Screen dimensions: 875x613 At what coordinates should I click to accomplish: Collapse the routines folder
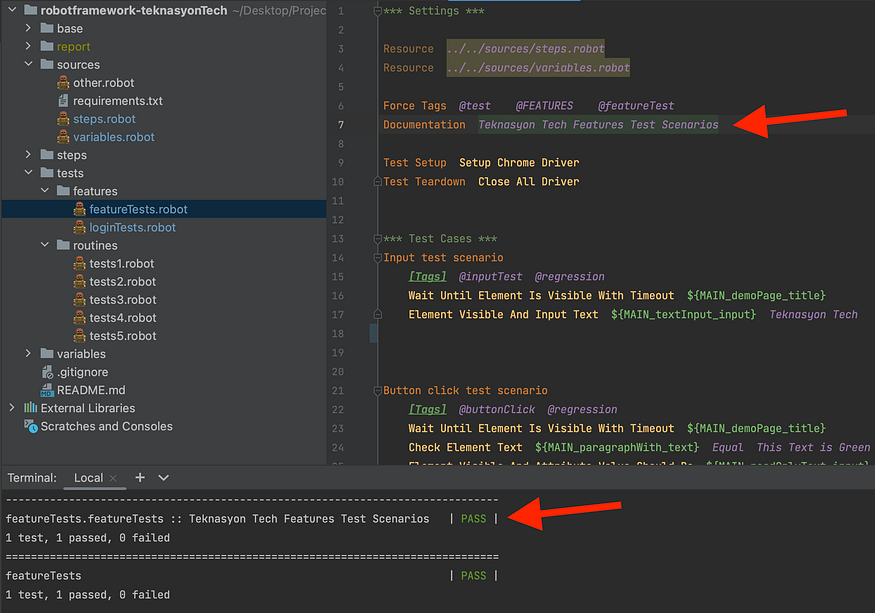pos(45,245)
